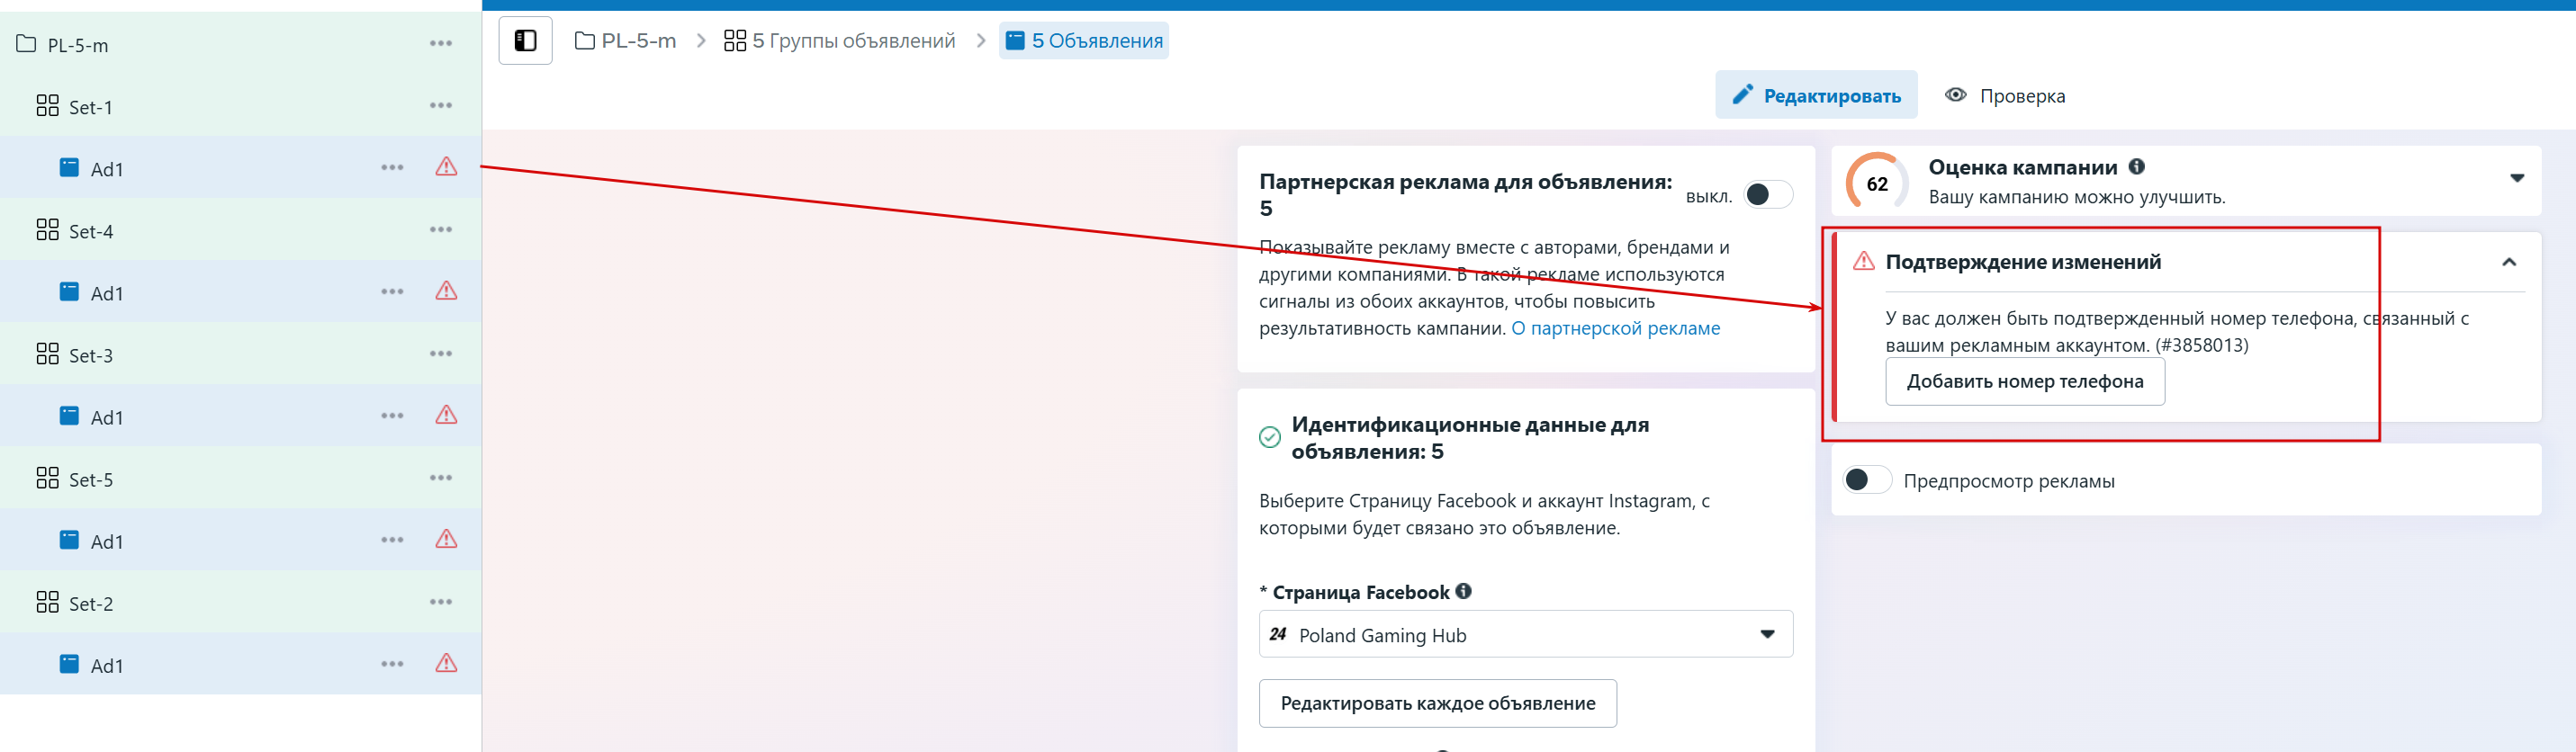Open the more options menu for Set-1

441,106
